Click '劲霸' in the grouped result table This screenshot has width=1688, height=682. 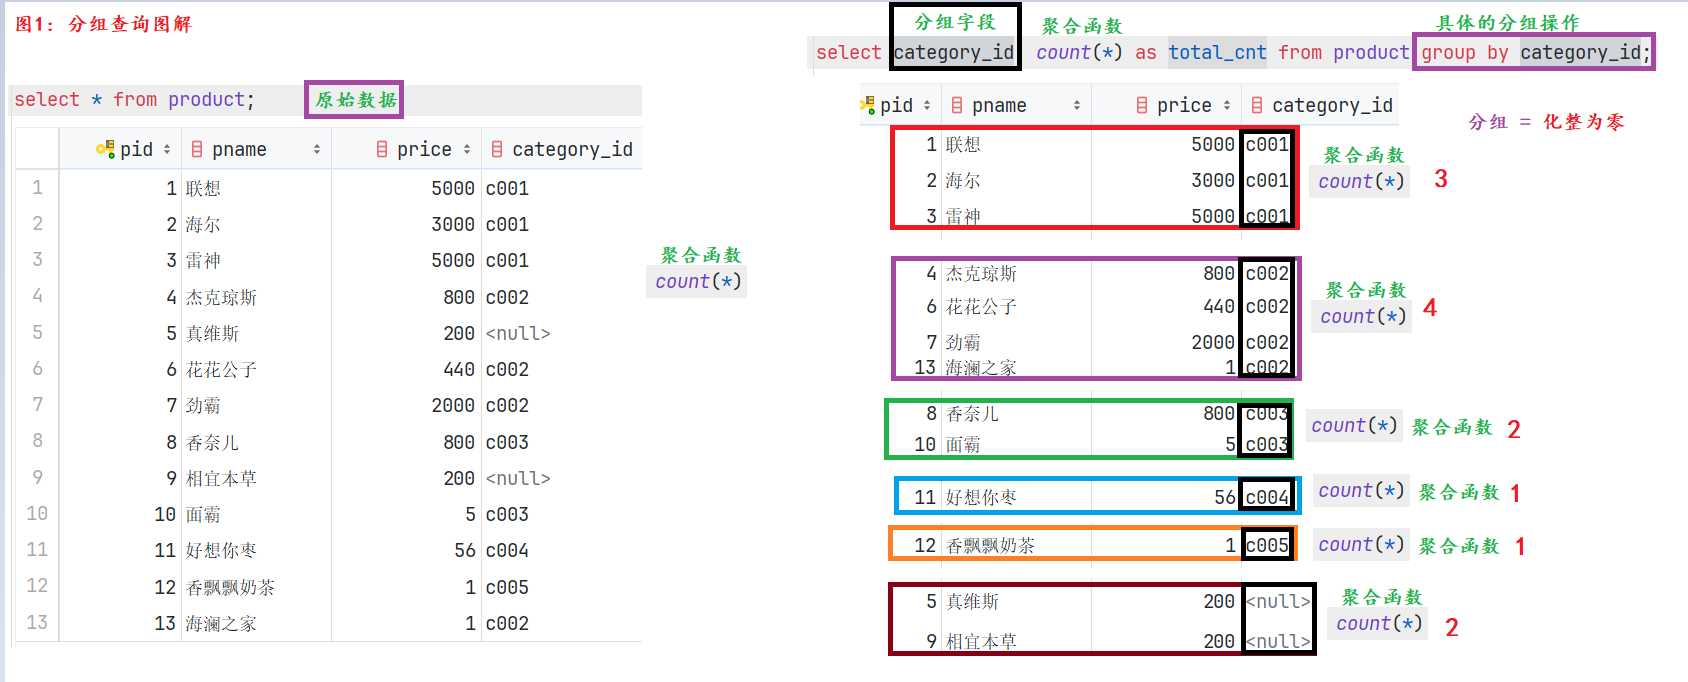click(963, 342)
